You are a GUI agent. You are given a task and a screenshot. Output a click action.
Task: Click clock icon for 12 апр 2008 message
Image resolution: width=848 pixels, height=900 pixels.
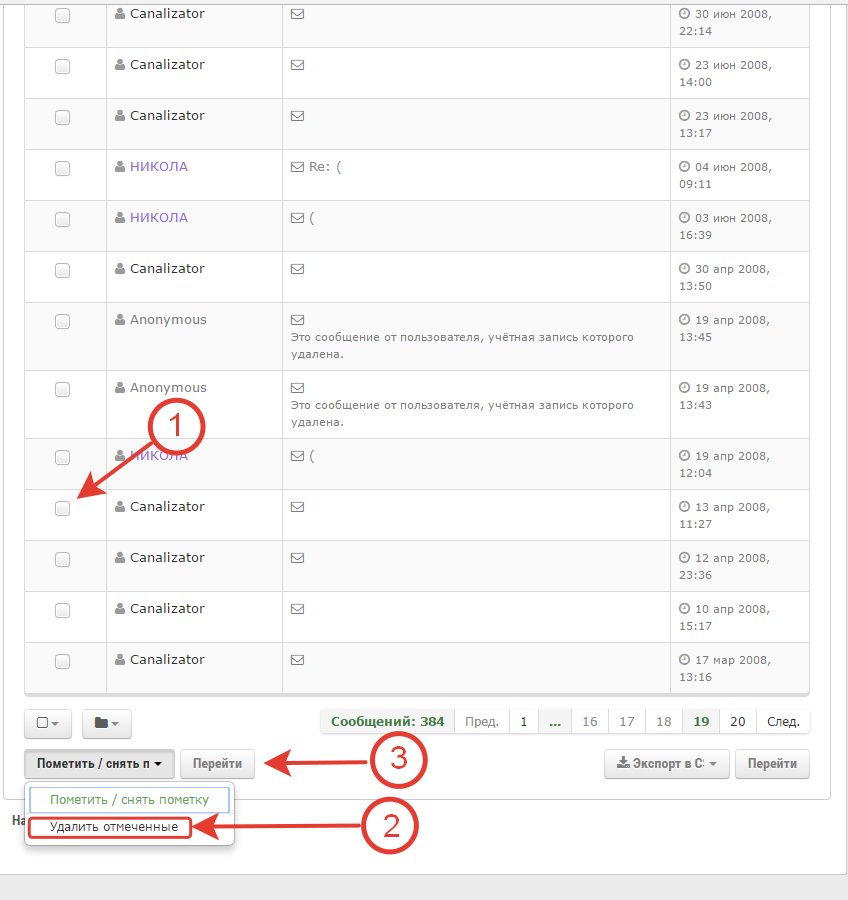[x=685, y=558]
